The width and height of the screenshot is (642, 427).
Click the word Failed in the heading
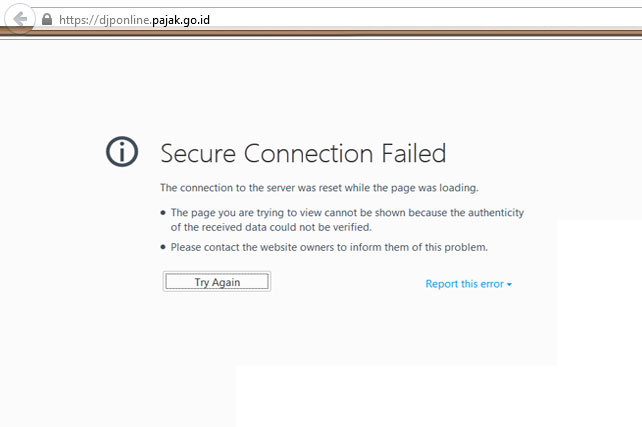[414, 153]
